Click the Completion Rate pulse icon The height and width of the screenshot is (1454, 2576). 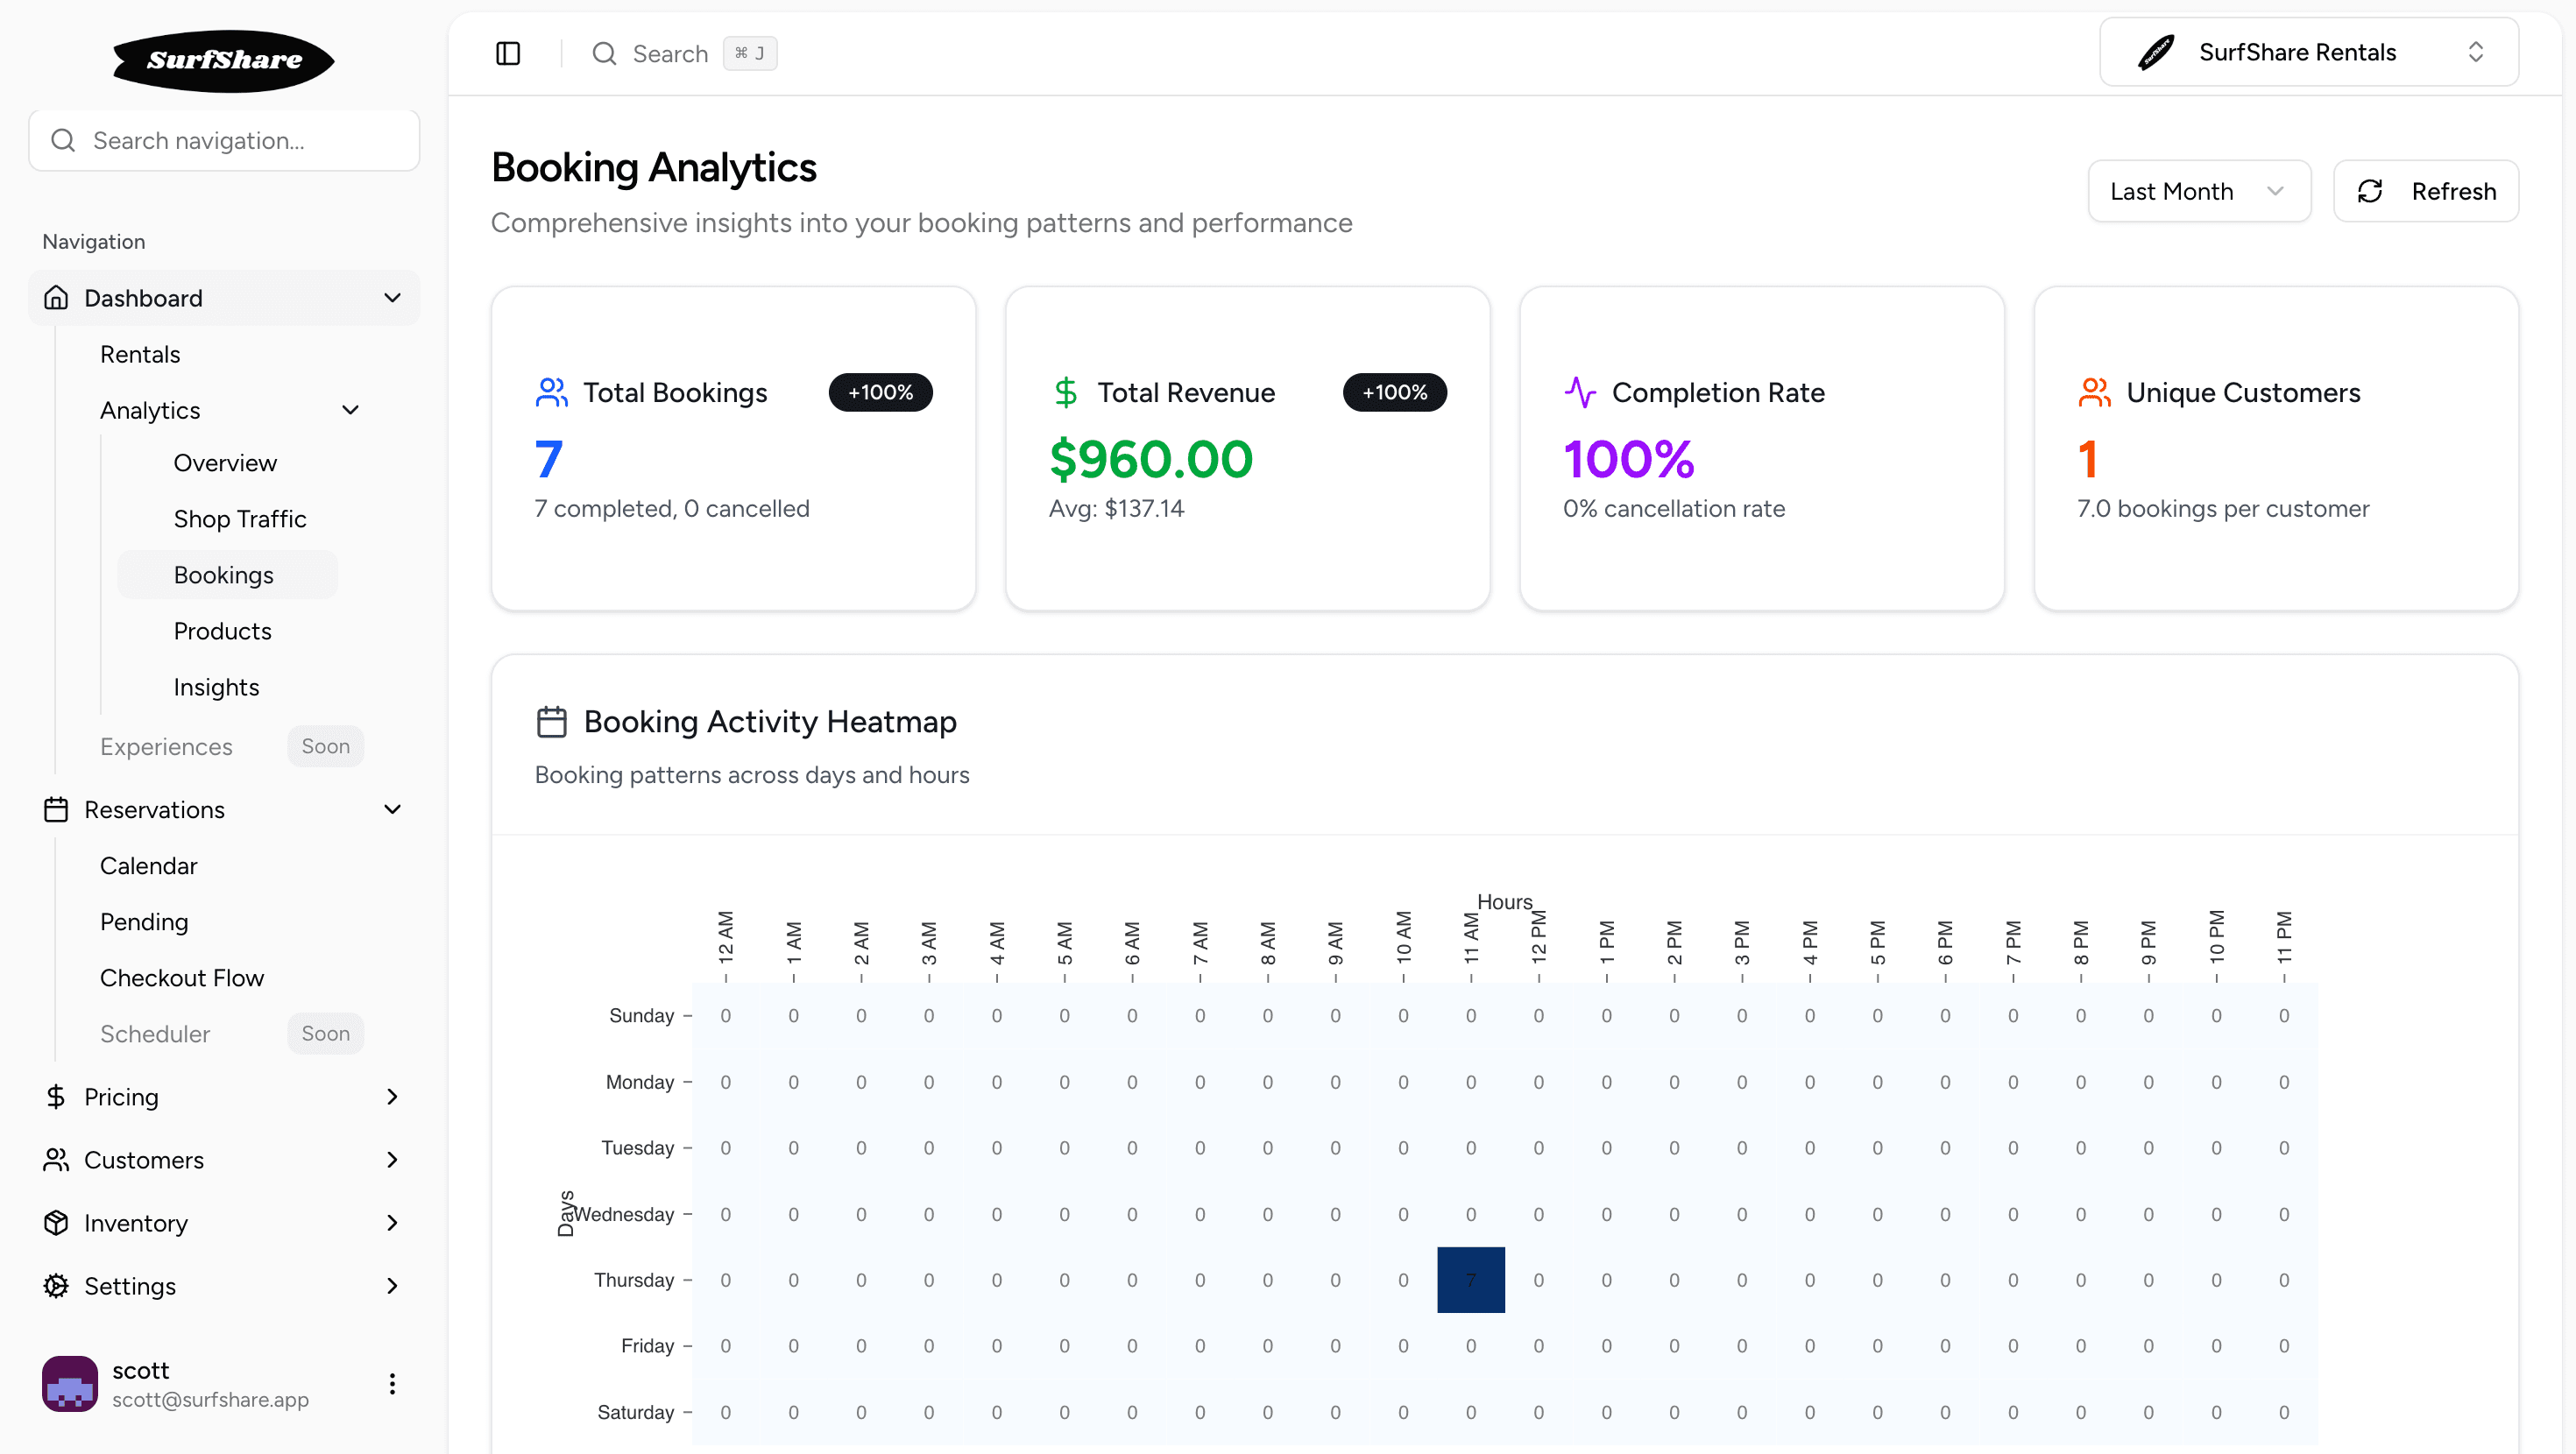pos(1580,392)
